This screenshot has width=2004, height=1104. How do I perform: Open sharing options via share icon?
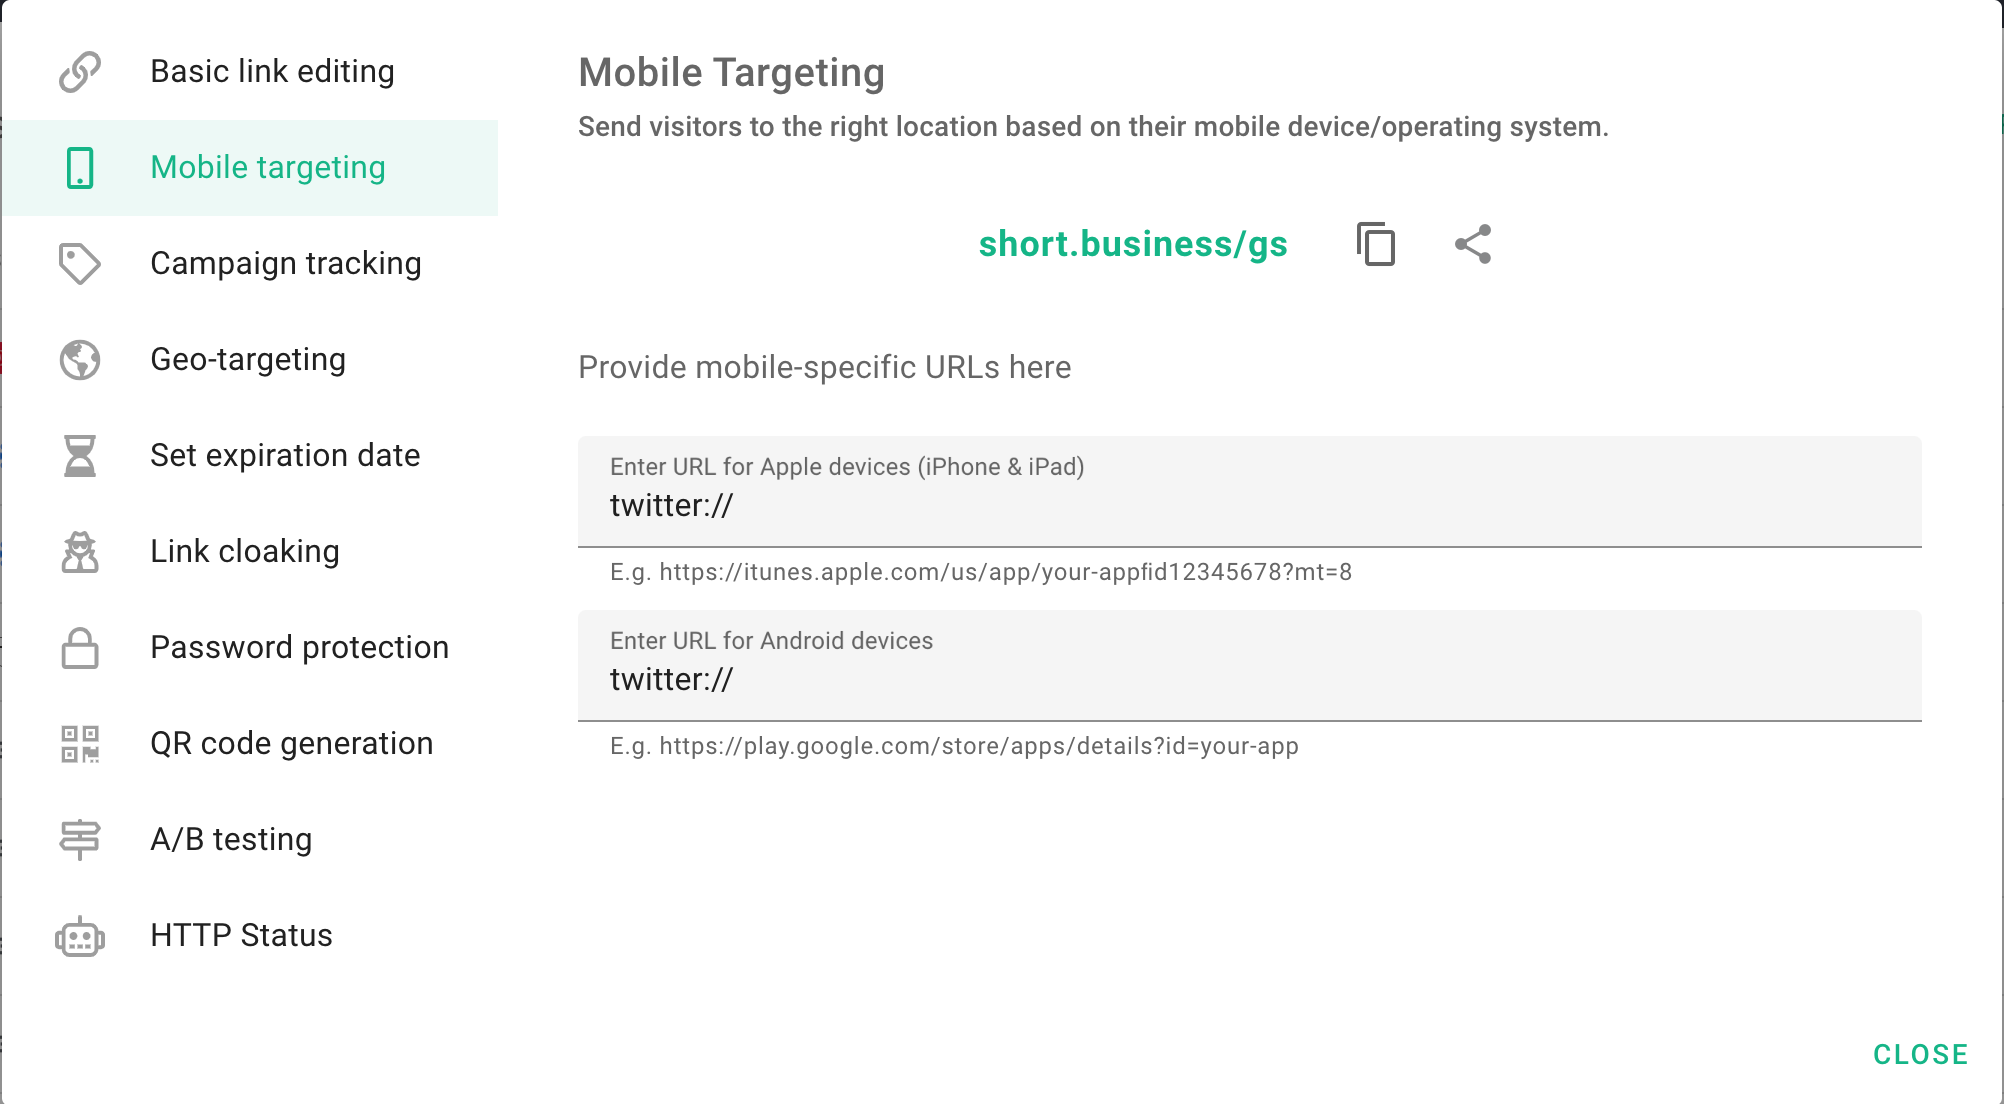point(1472,243)
